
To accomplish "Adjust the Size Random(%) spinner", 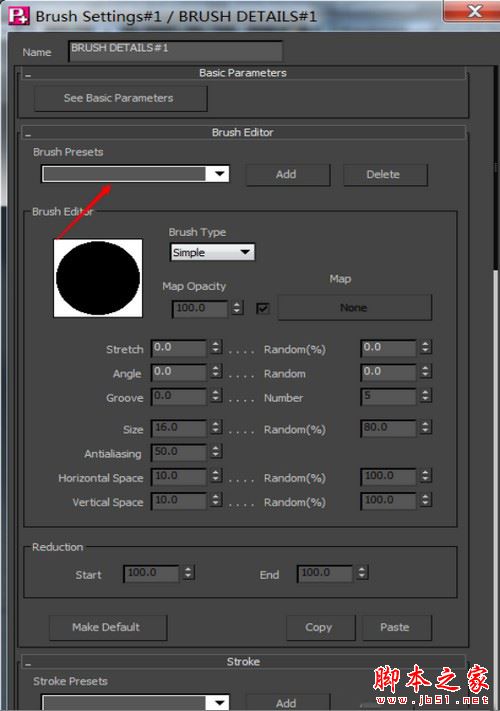I will tap(425, 428).
